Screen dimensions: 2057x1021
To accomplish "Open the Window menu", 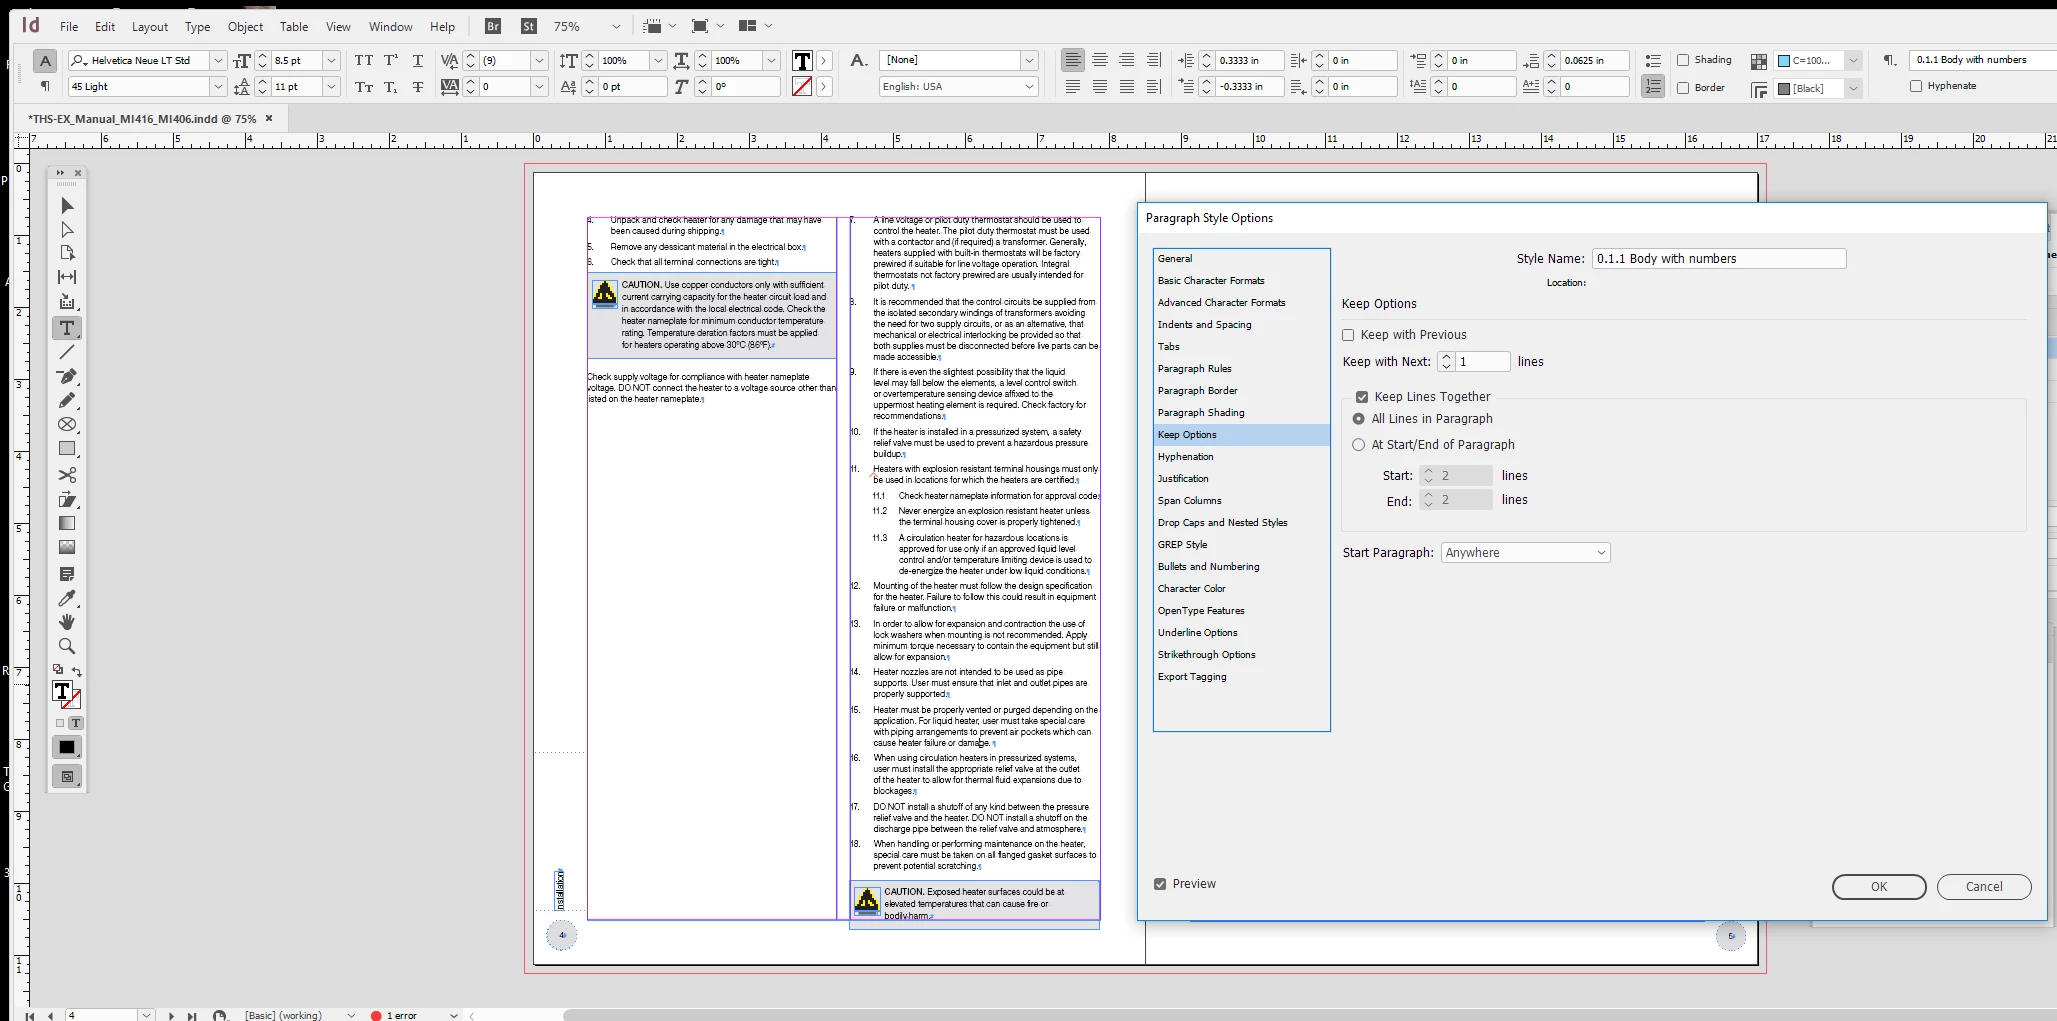I will (x=390, y=27).
